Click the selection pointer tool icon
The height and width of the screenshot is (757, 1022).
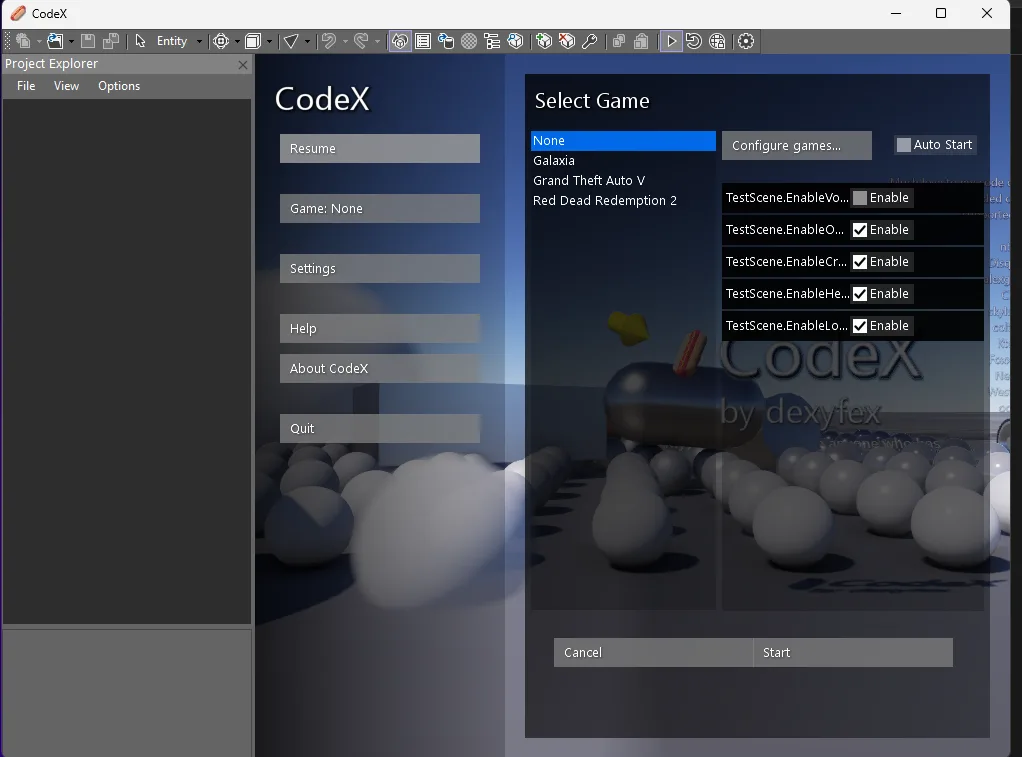coord(140,41)
